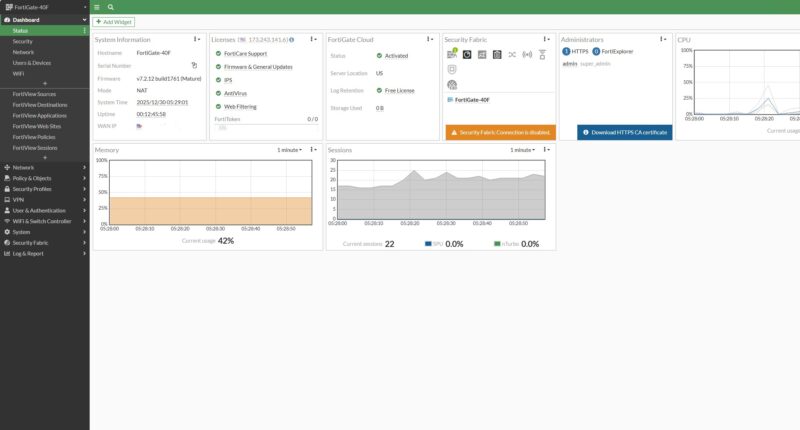Expand the Log & Report menu
This screenshot has width=800, height=430.
pyautogui.click(x=44, y=254)
